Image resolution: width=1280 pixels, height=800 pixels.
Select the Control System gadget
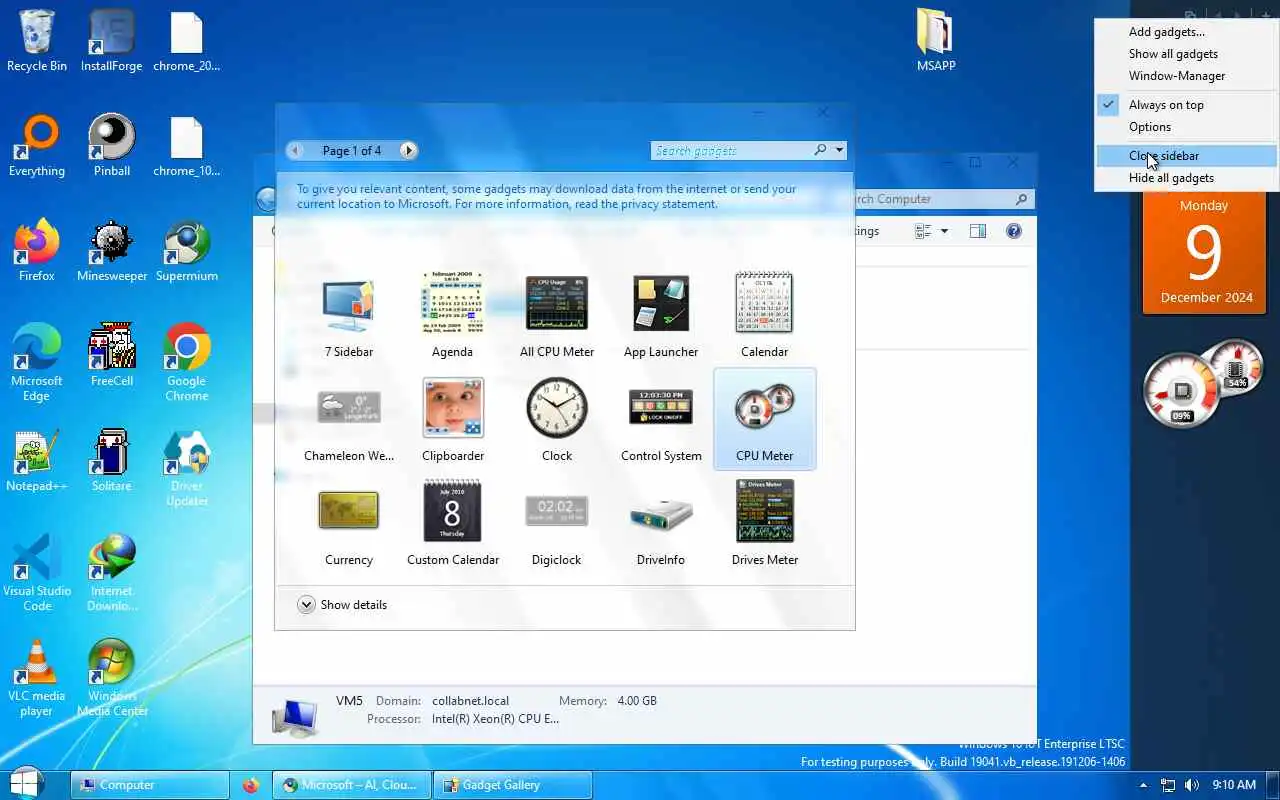[661, 419]
